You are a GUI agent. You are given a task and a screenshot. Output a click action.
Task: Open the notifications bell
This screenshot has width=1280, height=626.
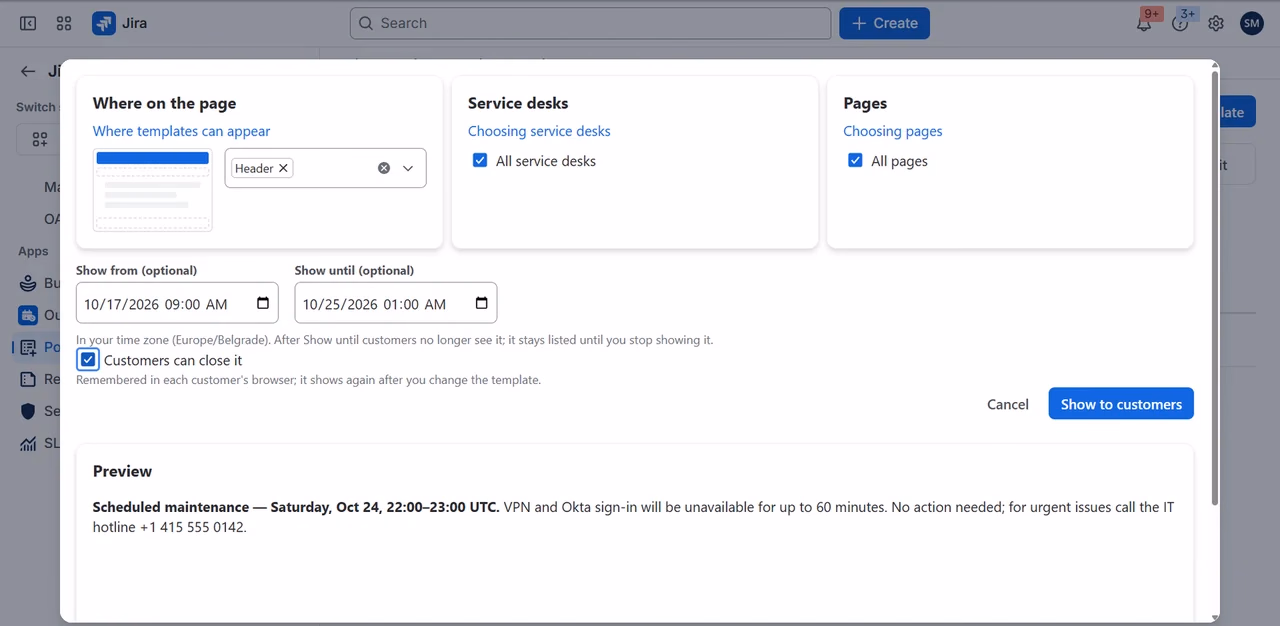pos(1144,23)
